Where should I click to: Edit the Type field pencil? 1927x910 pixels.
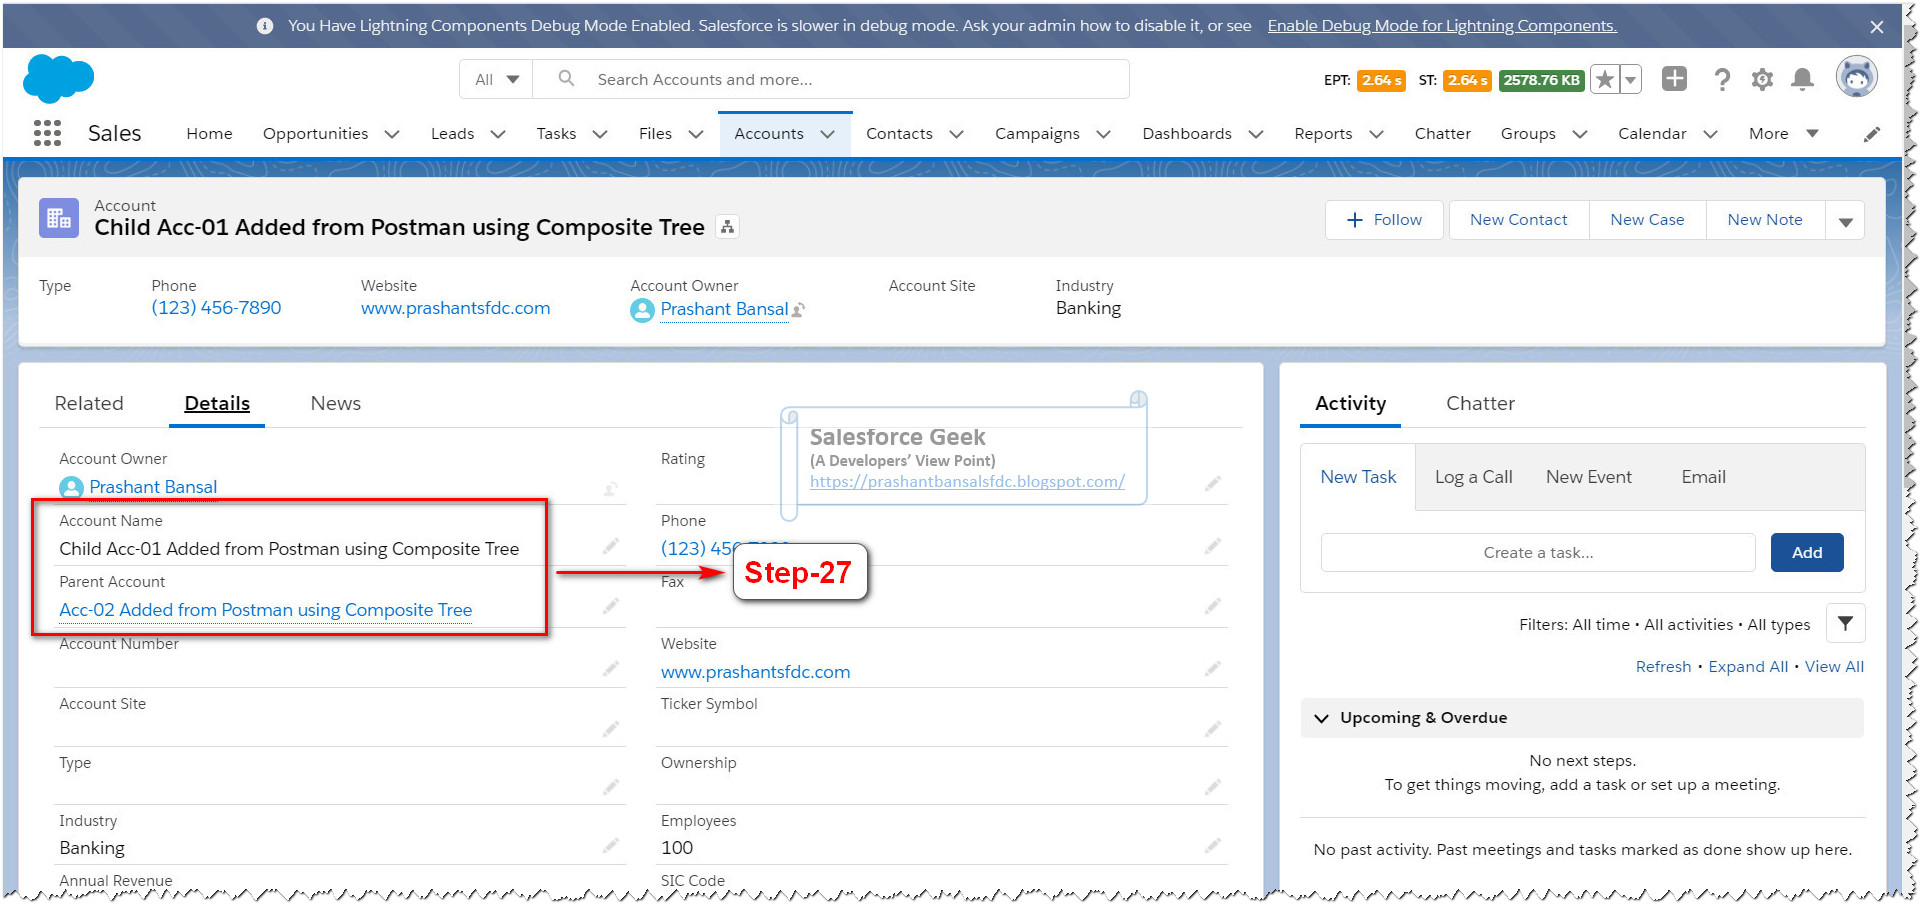(x=611, y=787)
